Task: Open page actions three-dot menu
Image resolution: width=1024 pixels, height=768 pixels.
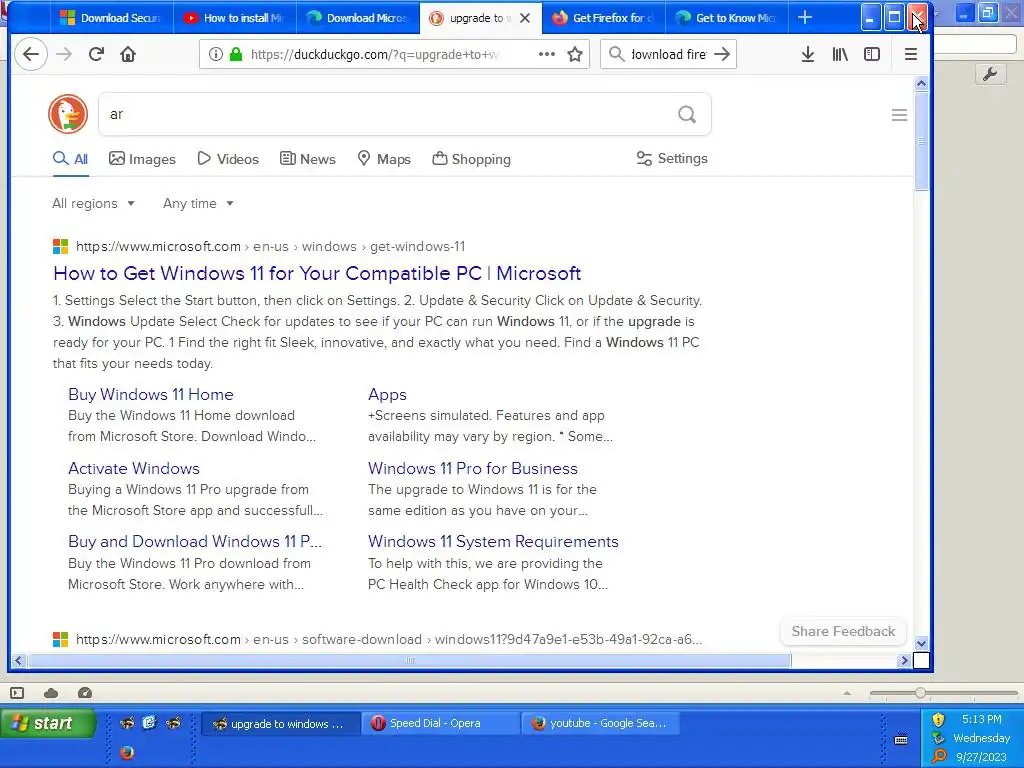Action: 547,54
